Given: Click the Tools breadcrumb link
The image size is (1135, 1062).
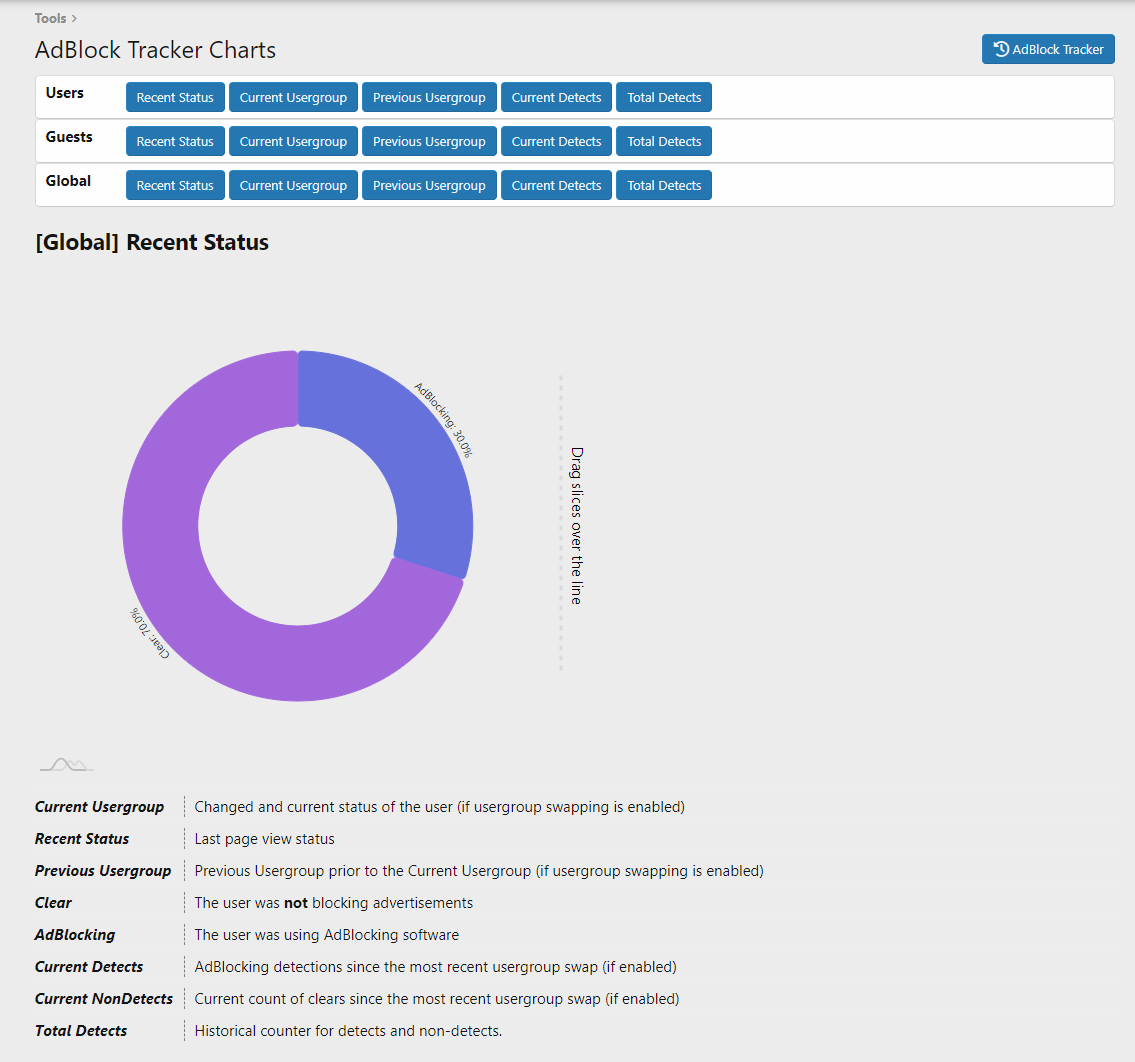Looking at the screenshot, I should (x=50, y=18).
